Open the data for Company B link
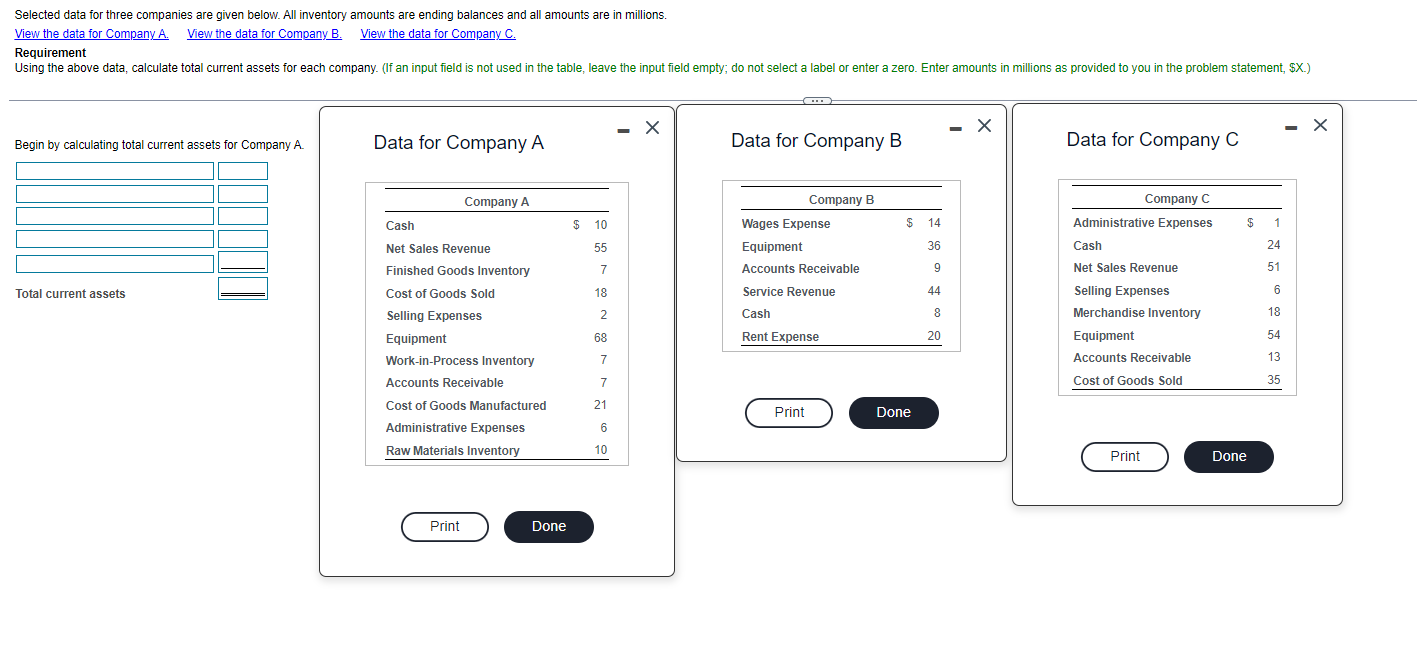1417x654 pixels. point(263,33)
